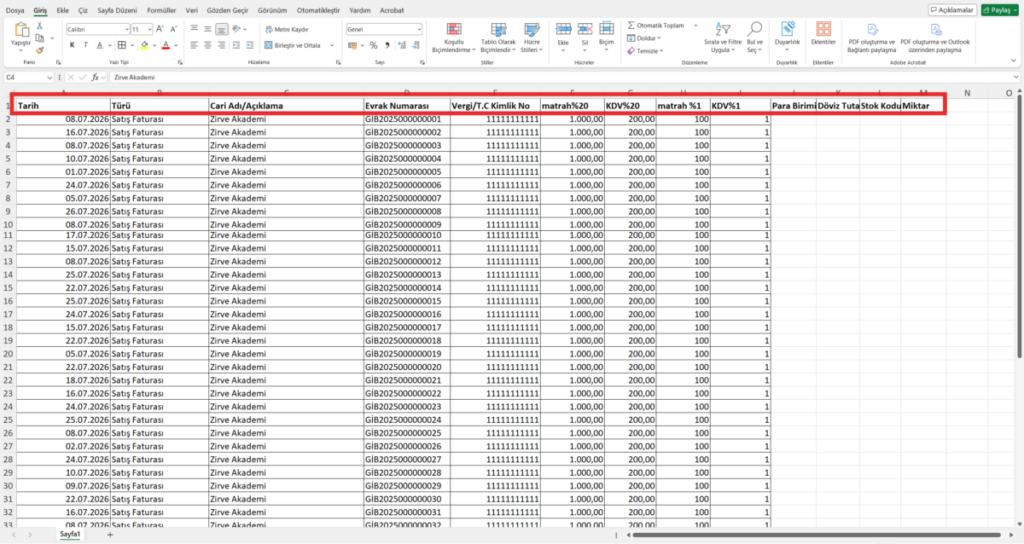Open the Calibri font name dropdown
Screen dimensions: 1024x544
click(126, 29)
